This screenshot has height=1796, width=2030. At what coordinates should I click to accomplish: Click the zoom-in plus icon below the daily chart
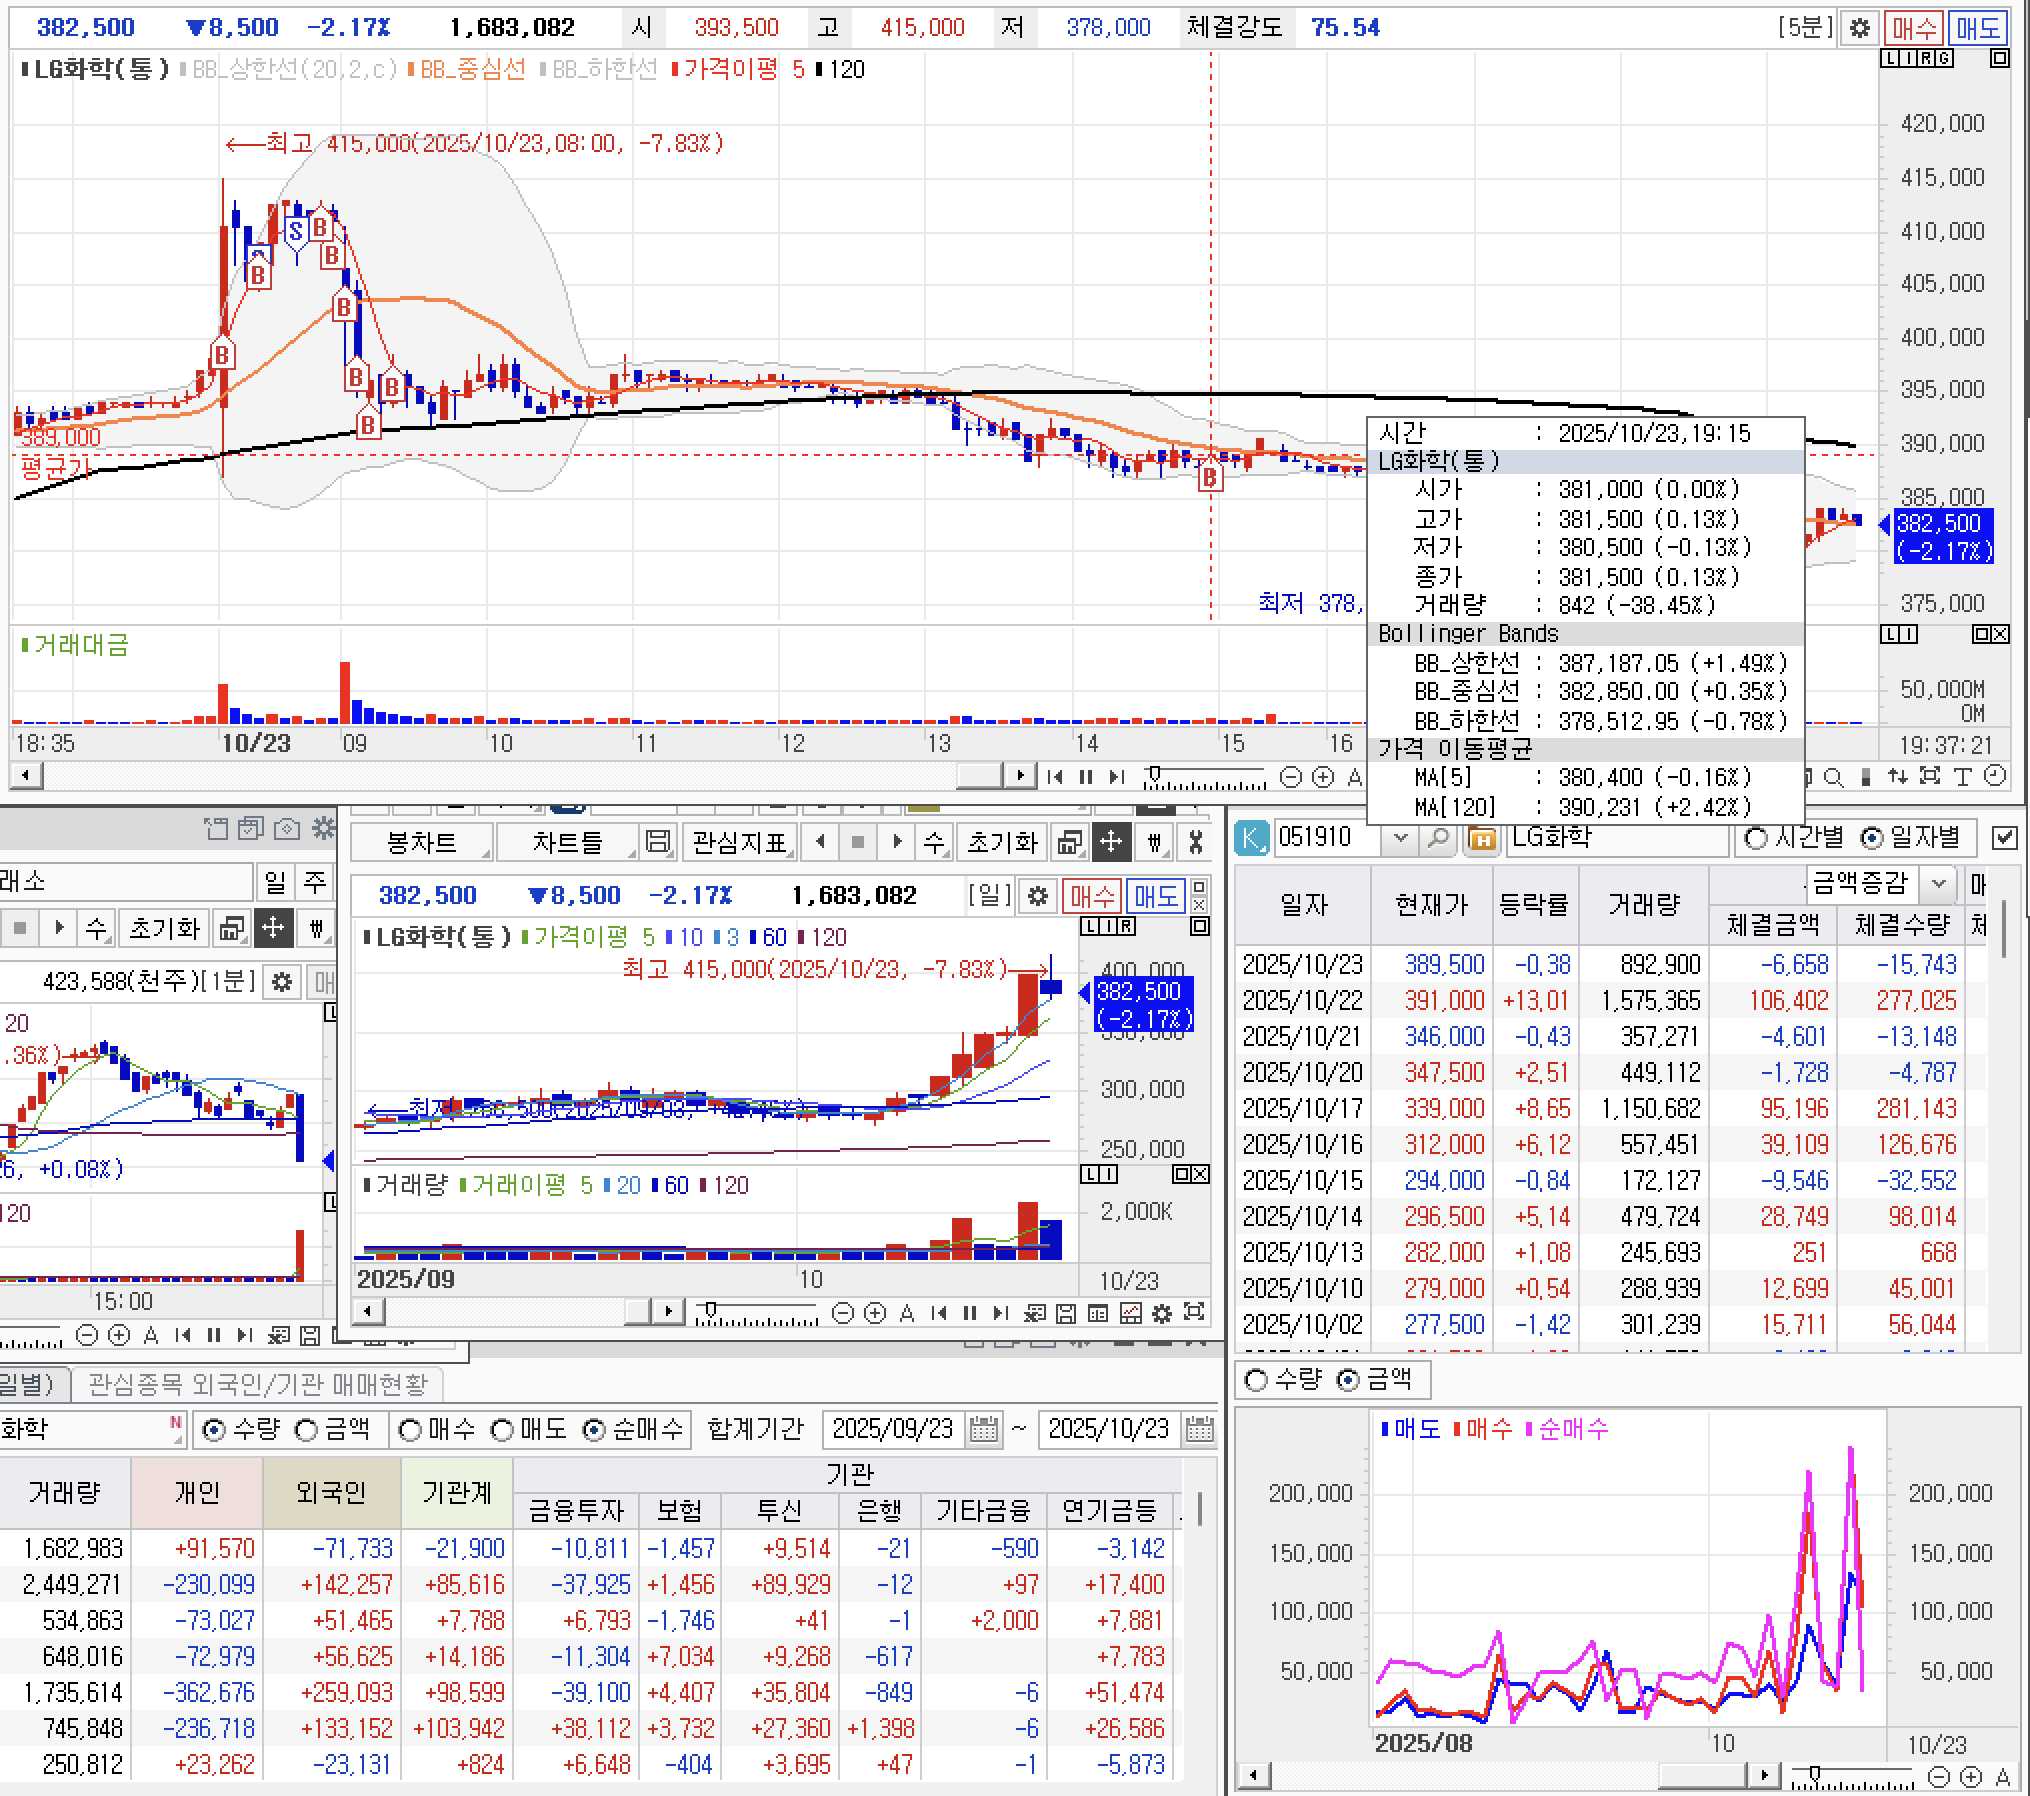pos(875,1313)
